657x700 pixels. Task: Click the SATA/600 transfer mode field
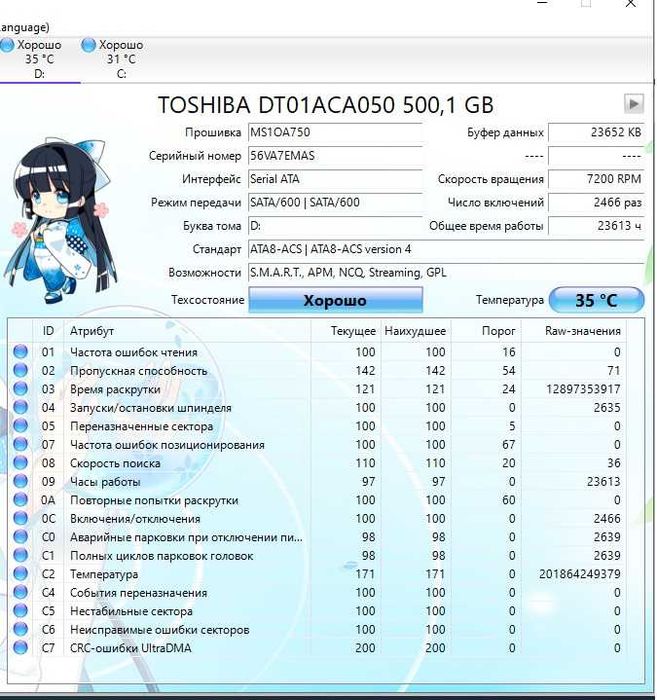coord(335,202)
